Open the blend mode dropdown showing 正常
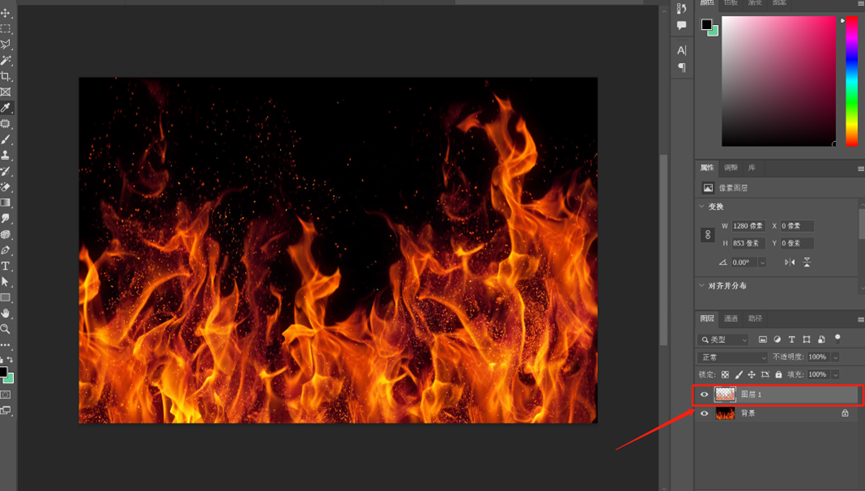 click(733, 357)
